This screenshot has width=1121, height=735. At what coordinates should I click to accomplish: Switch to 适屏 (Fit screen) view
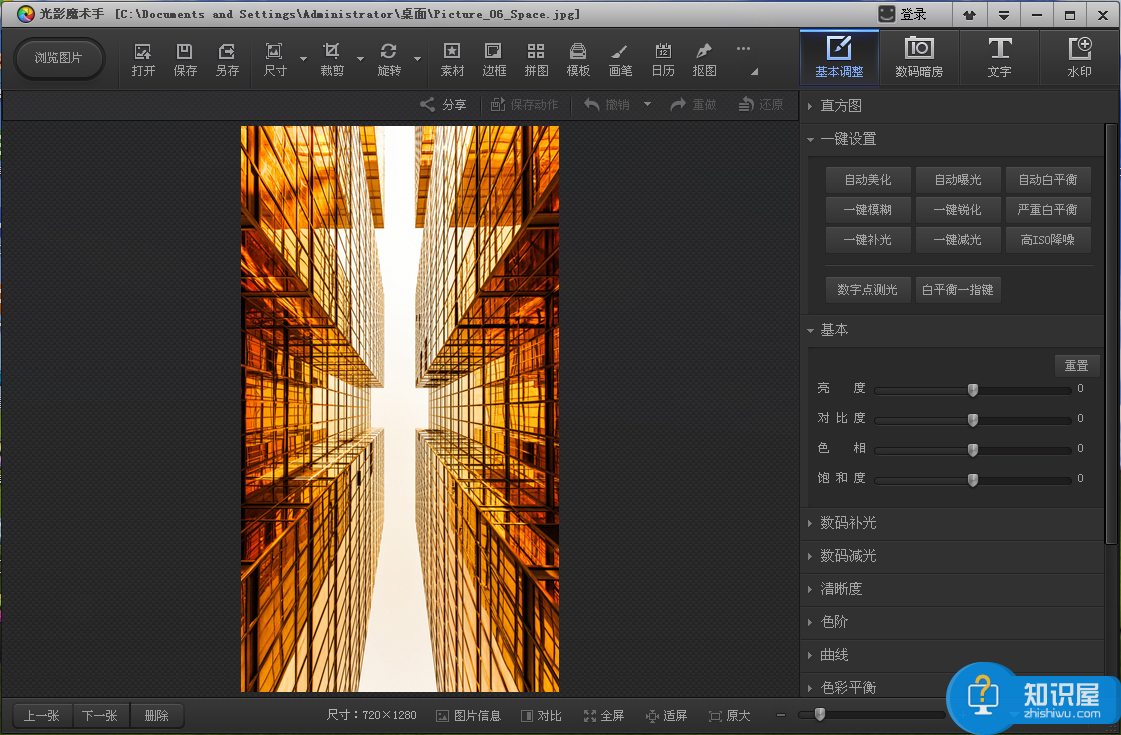pyautogui.click(x=666, y=716)
